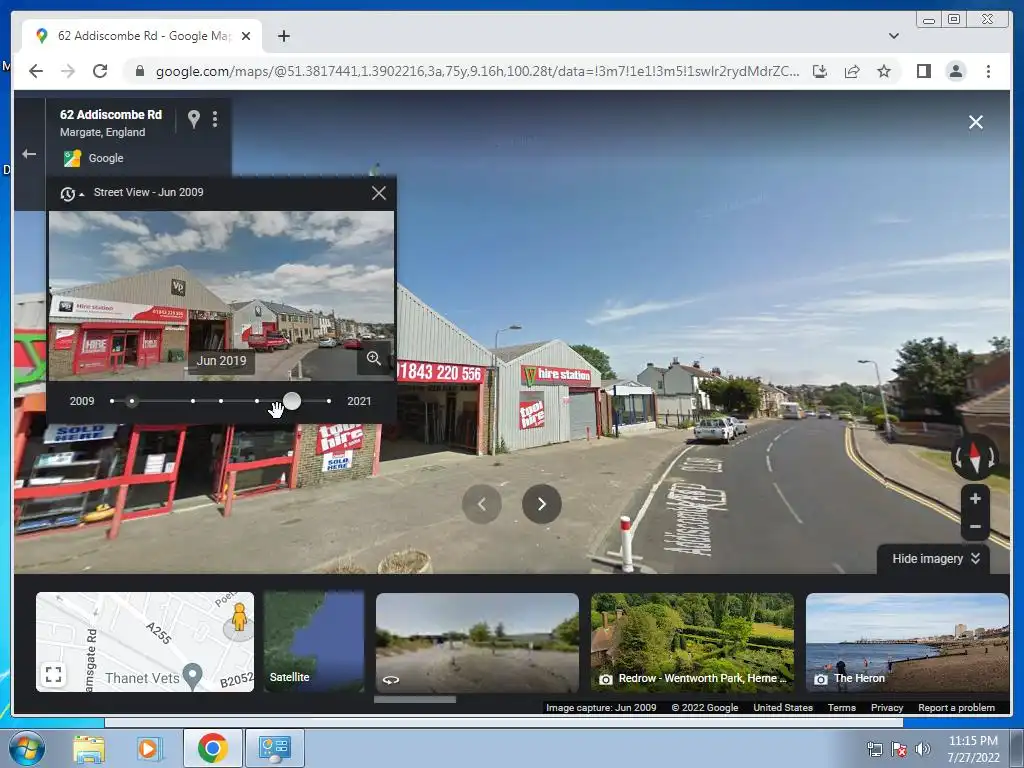The width and height of the screenshot is (1024, 768).
Task: Click the lock icon in address bar
Action: coord(139,71)
